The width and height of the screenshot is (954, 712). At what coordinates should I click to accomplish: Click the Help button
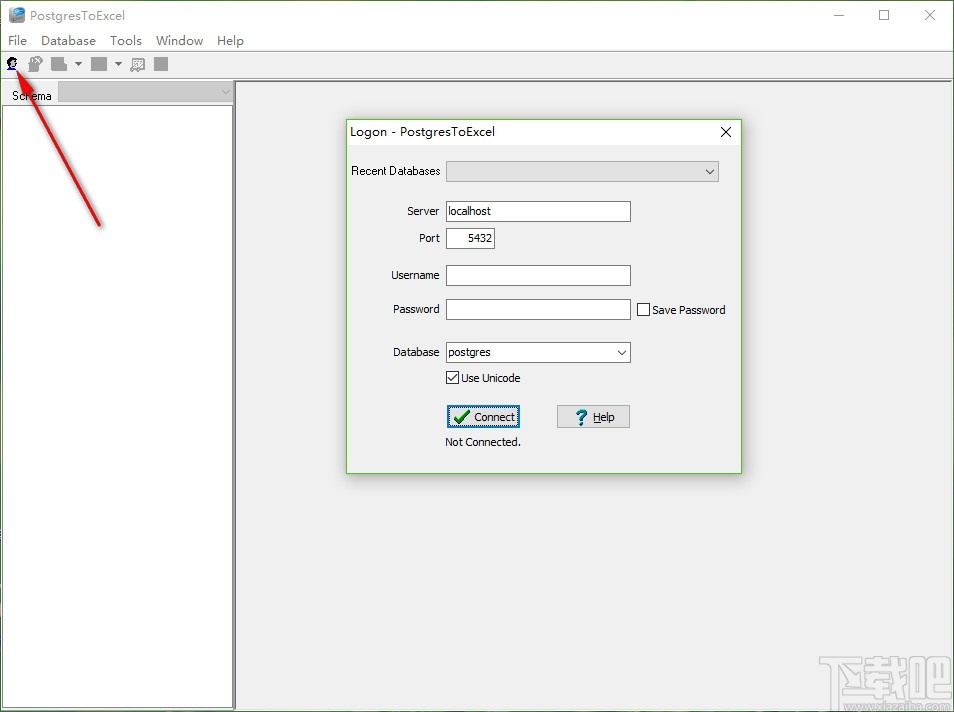(593, 416)
